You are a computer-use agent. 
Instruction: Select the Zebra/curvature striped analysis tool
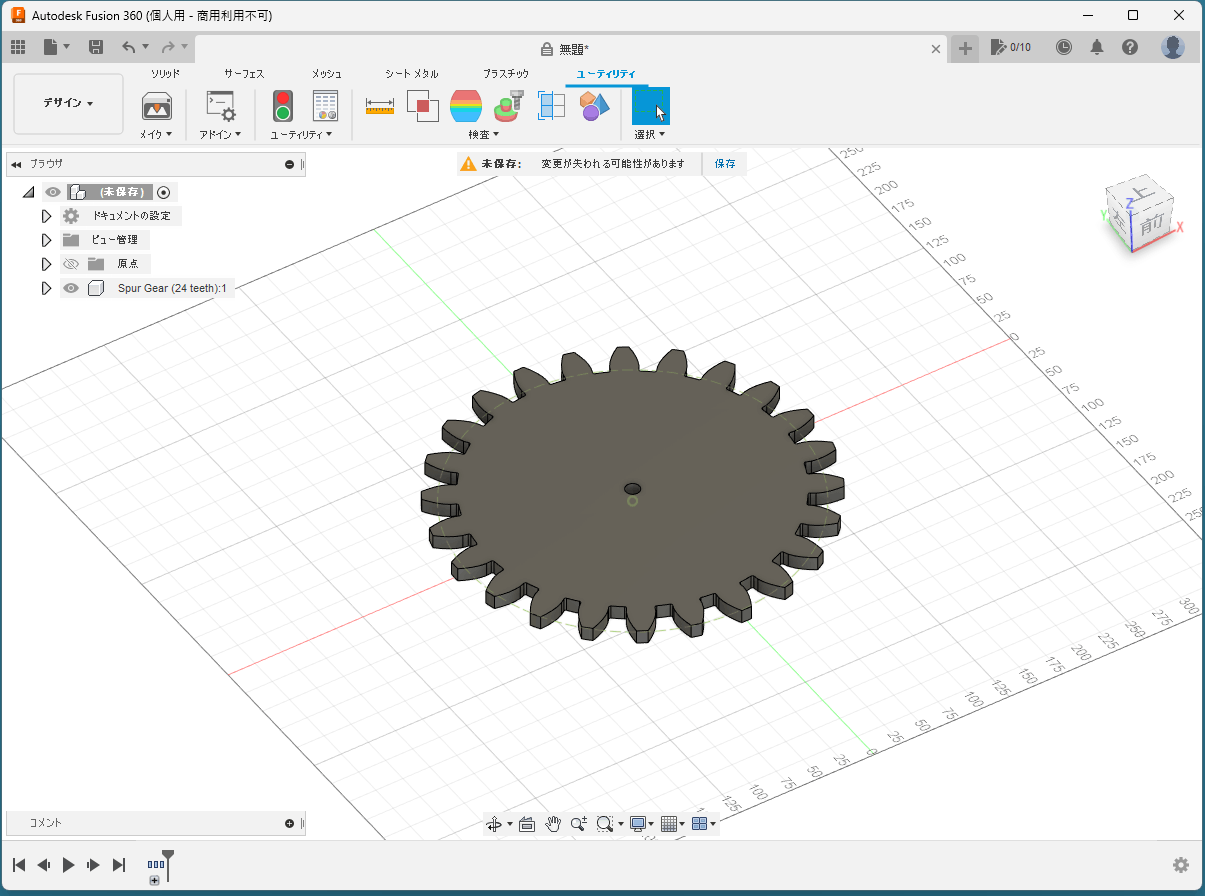tap(466, 106)
